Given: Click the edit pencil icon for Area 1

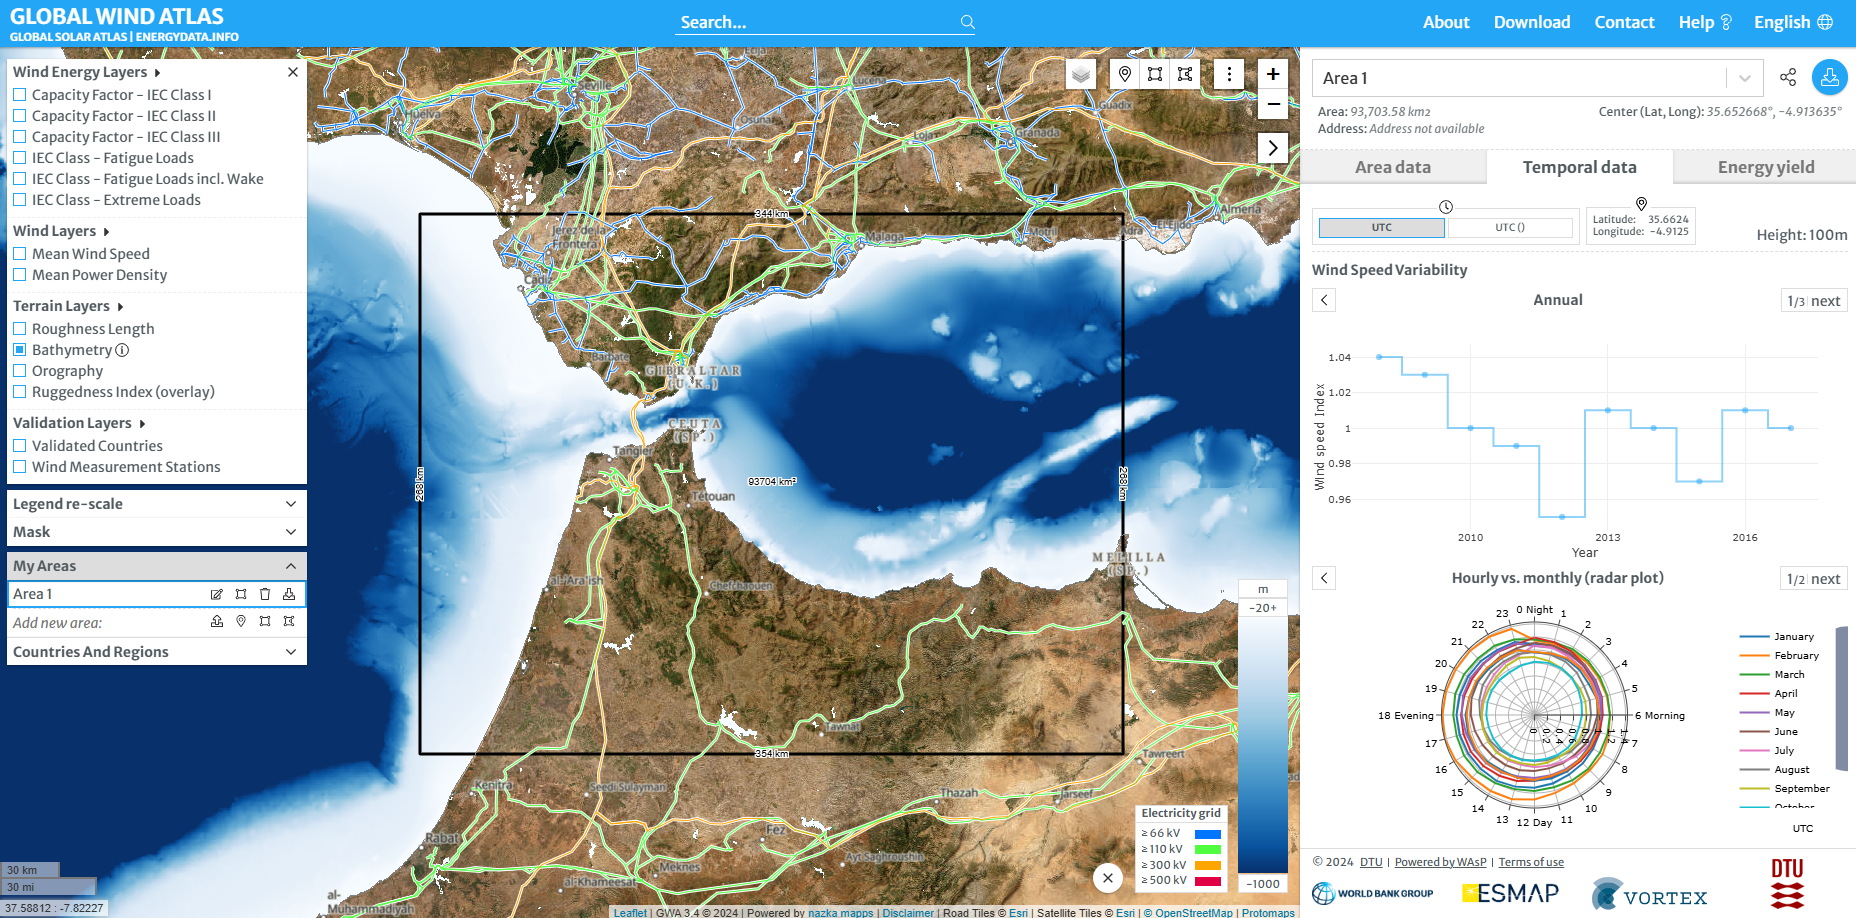Looking at the screenshot, I should tap(217, 594).
